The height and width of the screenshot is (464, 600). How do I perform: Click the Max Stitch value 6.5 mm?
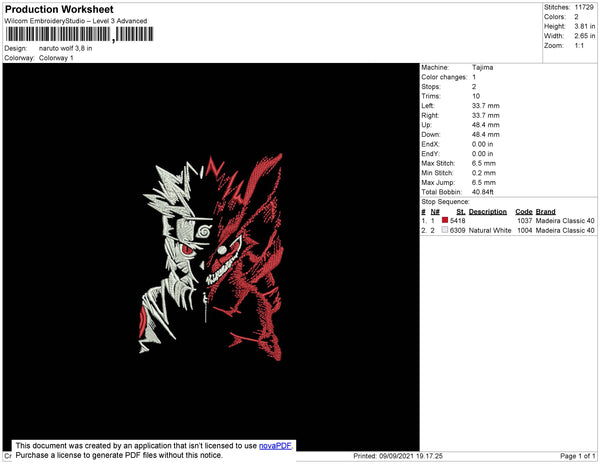click(x=484, y=163)
